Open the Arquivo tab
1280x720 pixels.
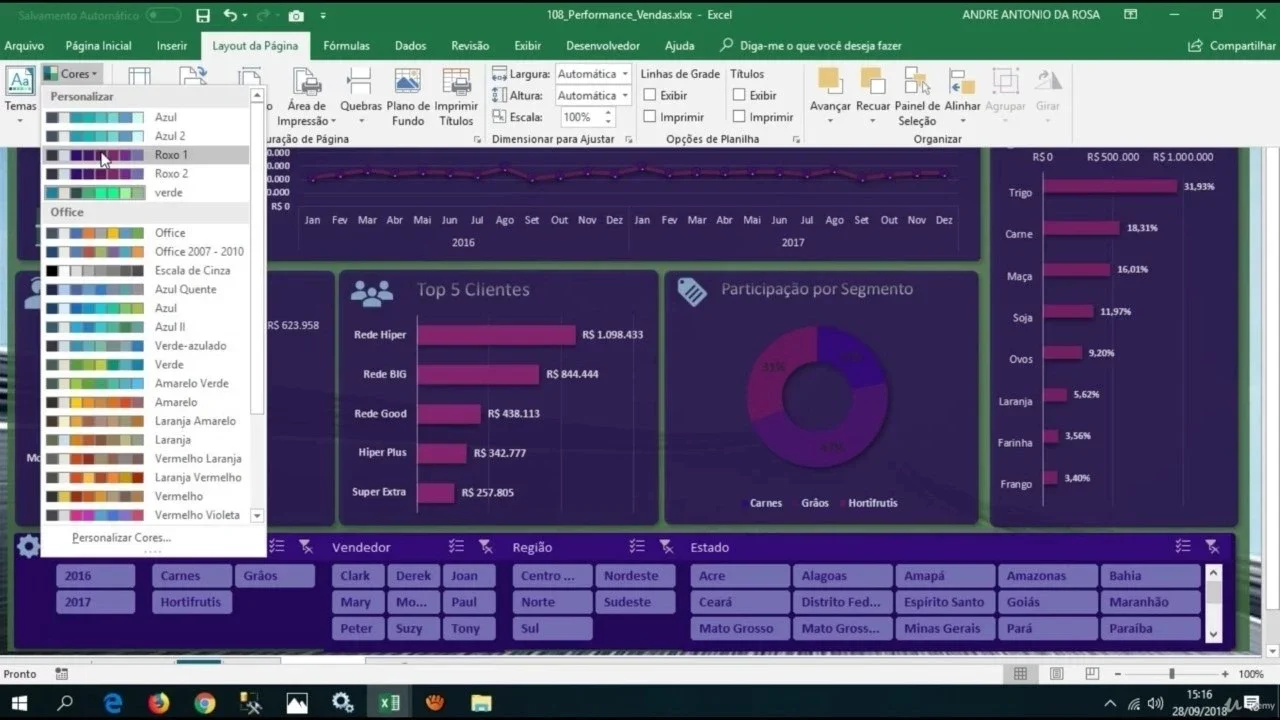[x=24, y=46]
